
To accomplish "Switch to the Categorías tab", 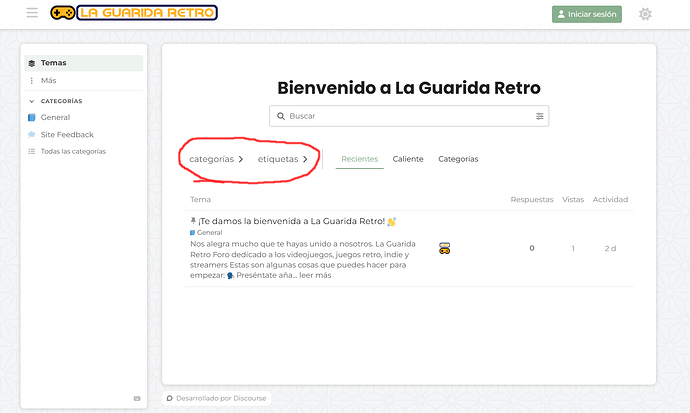I will point(458,159).
